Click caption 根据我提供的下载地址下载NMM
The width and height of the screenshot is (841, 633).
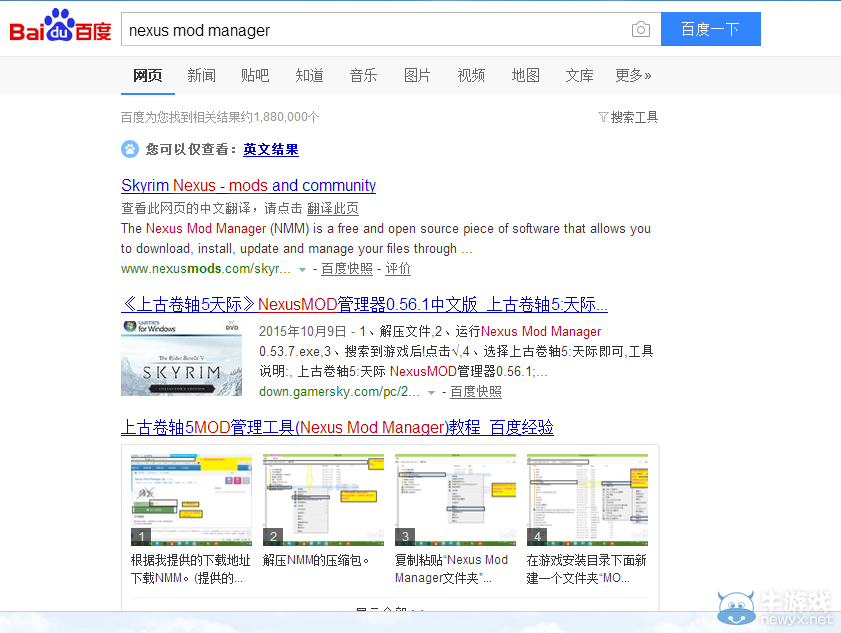191,569
